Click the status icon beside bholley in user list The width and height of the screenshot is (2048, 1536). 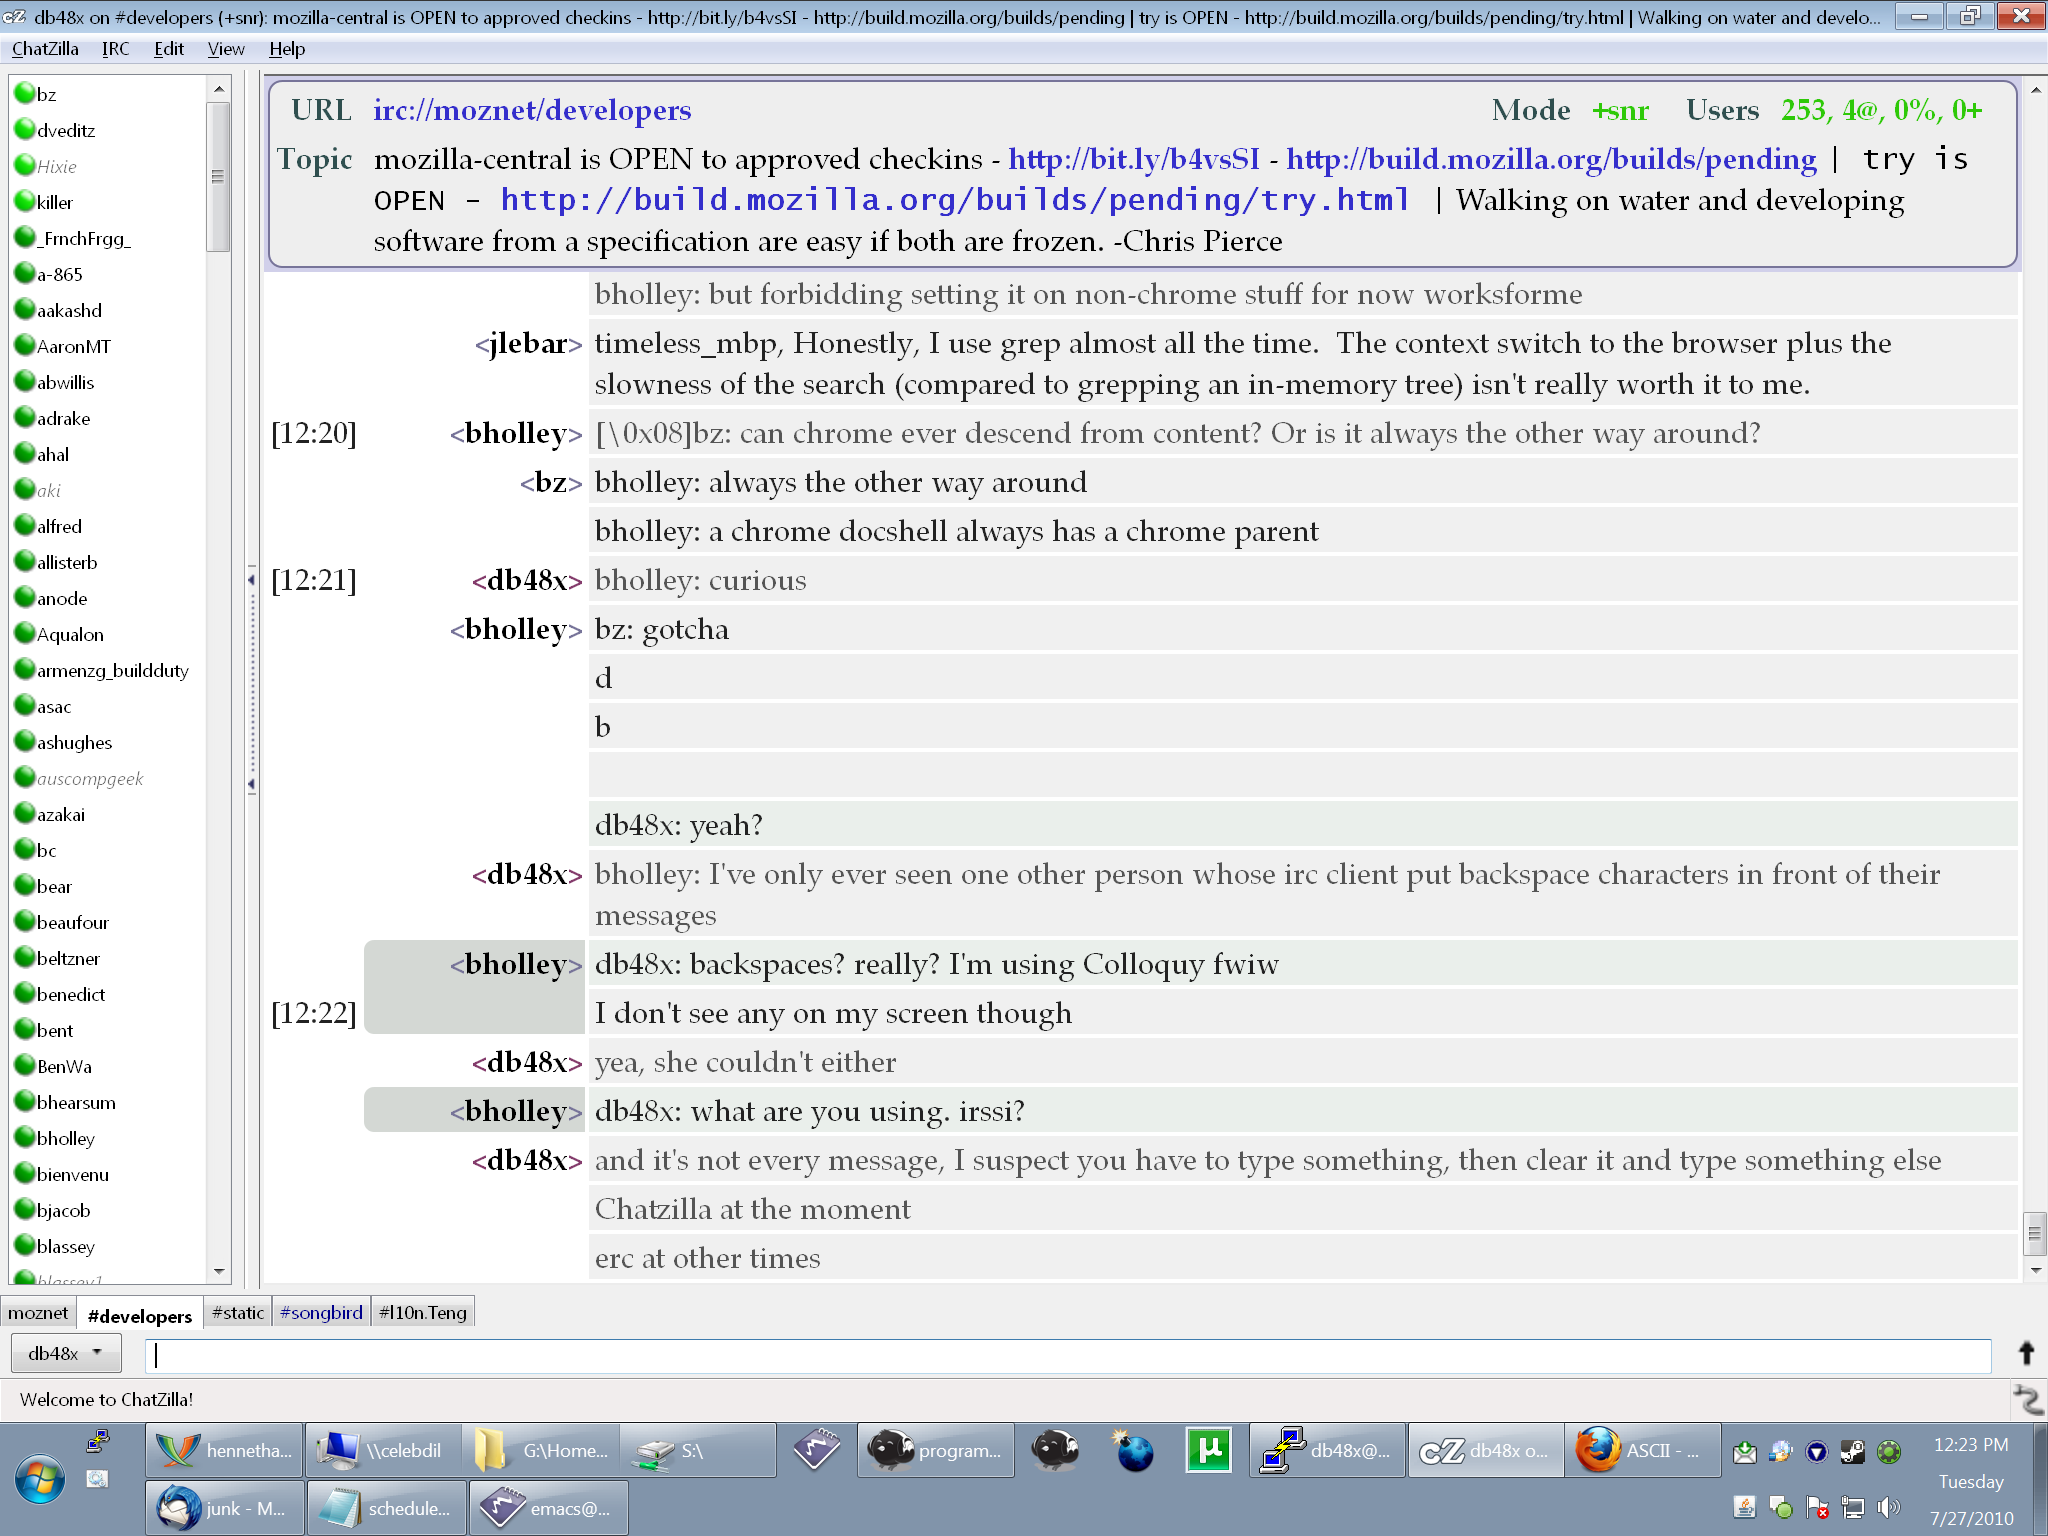pos(25,1138)
